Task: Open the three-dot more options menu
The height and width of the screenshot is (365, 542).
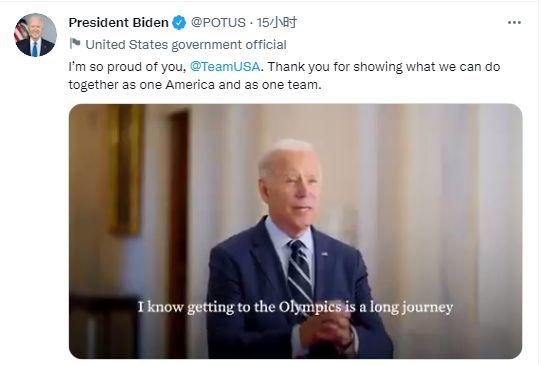Action: [x=514, y=22]
